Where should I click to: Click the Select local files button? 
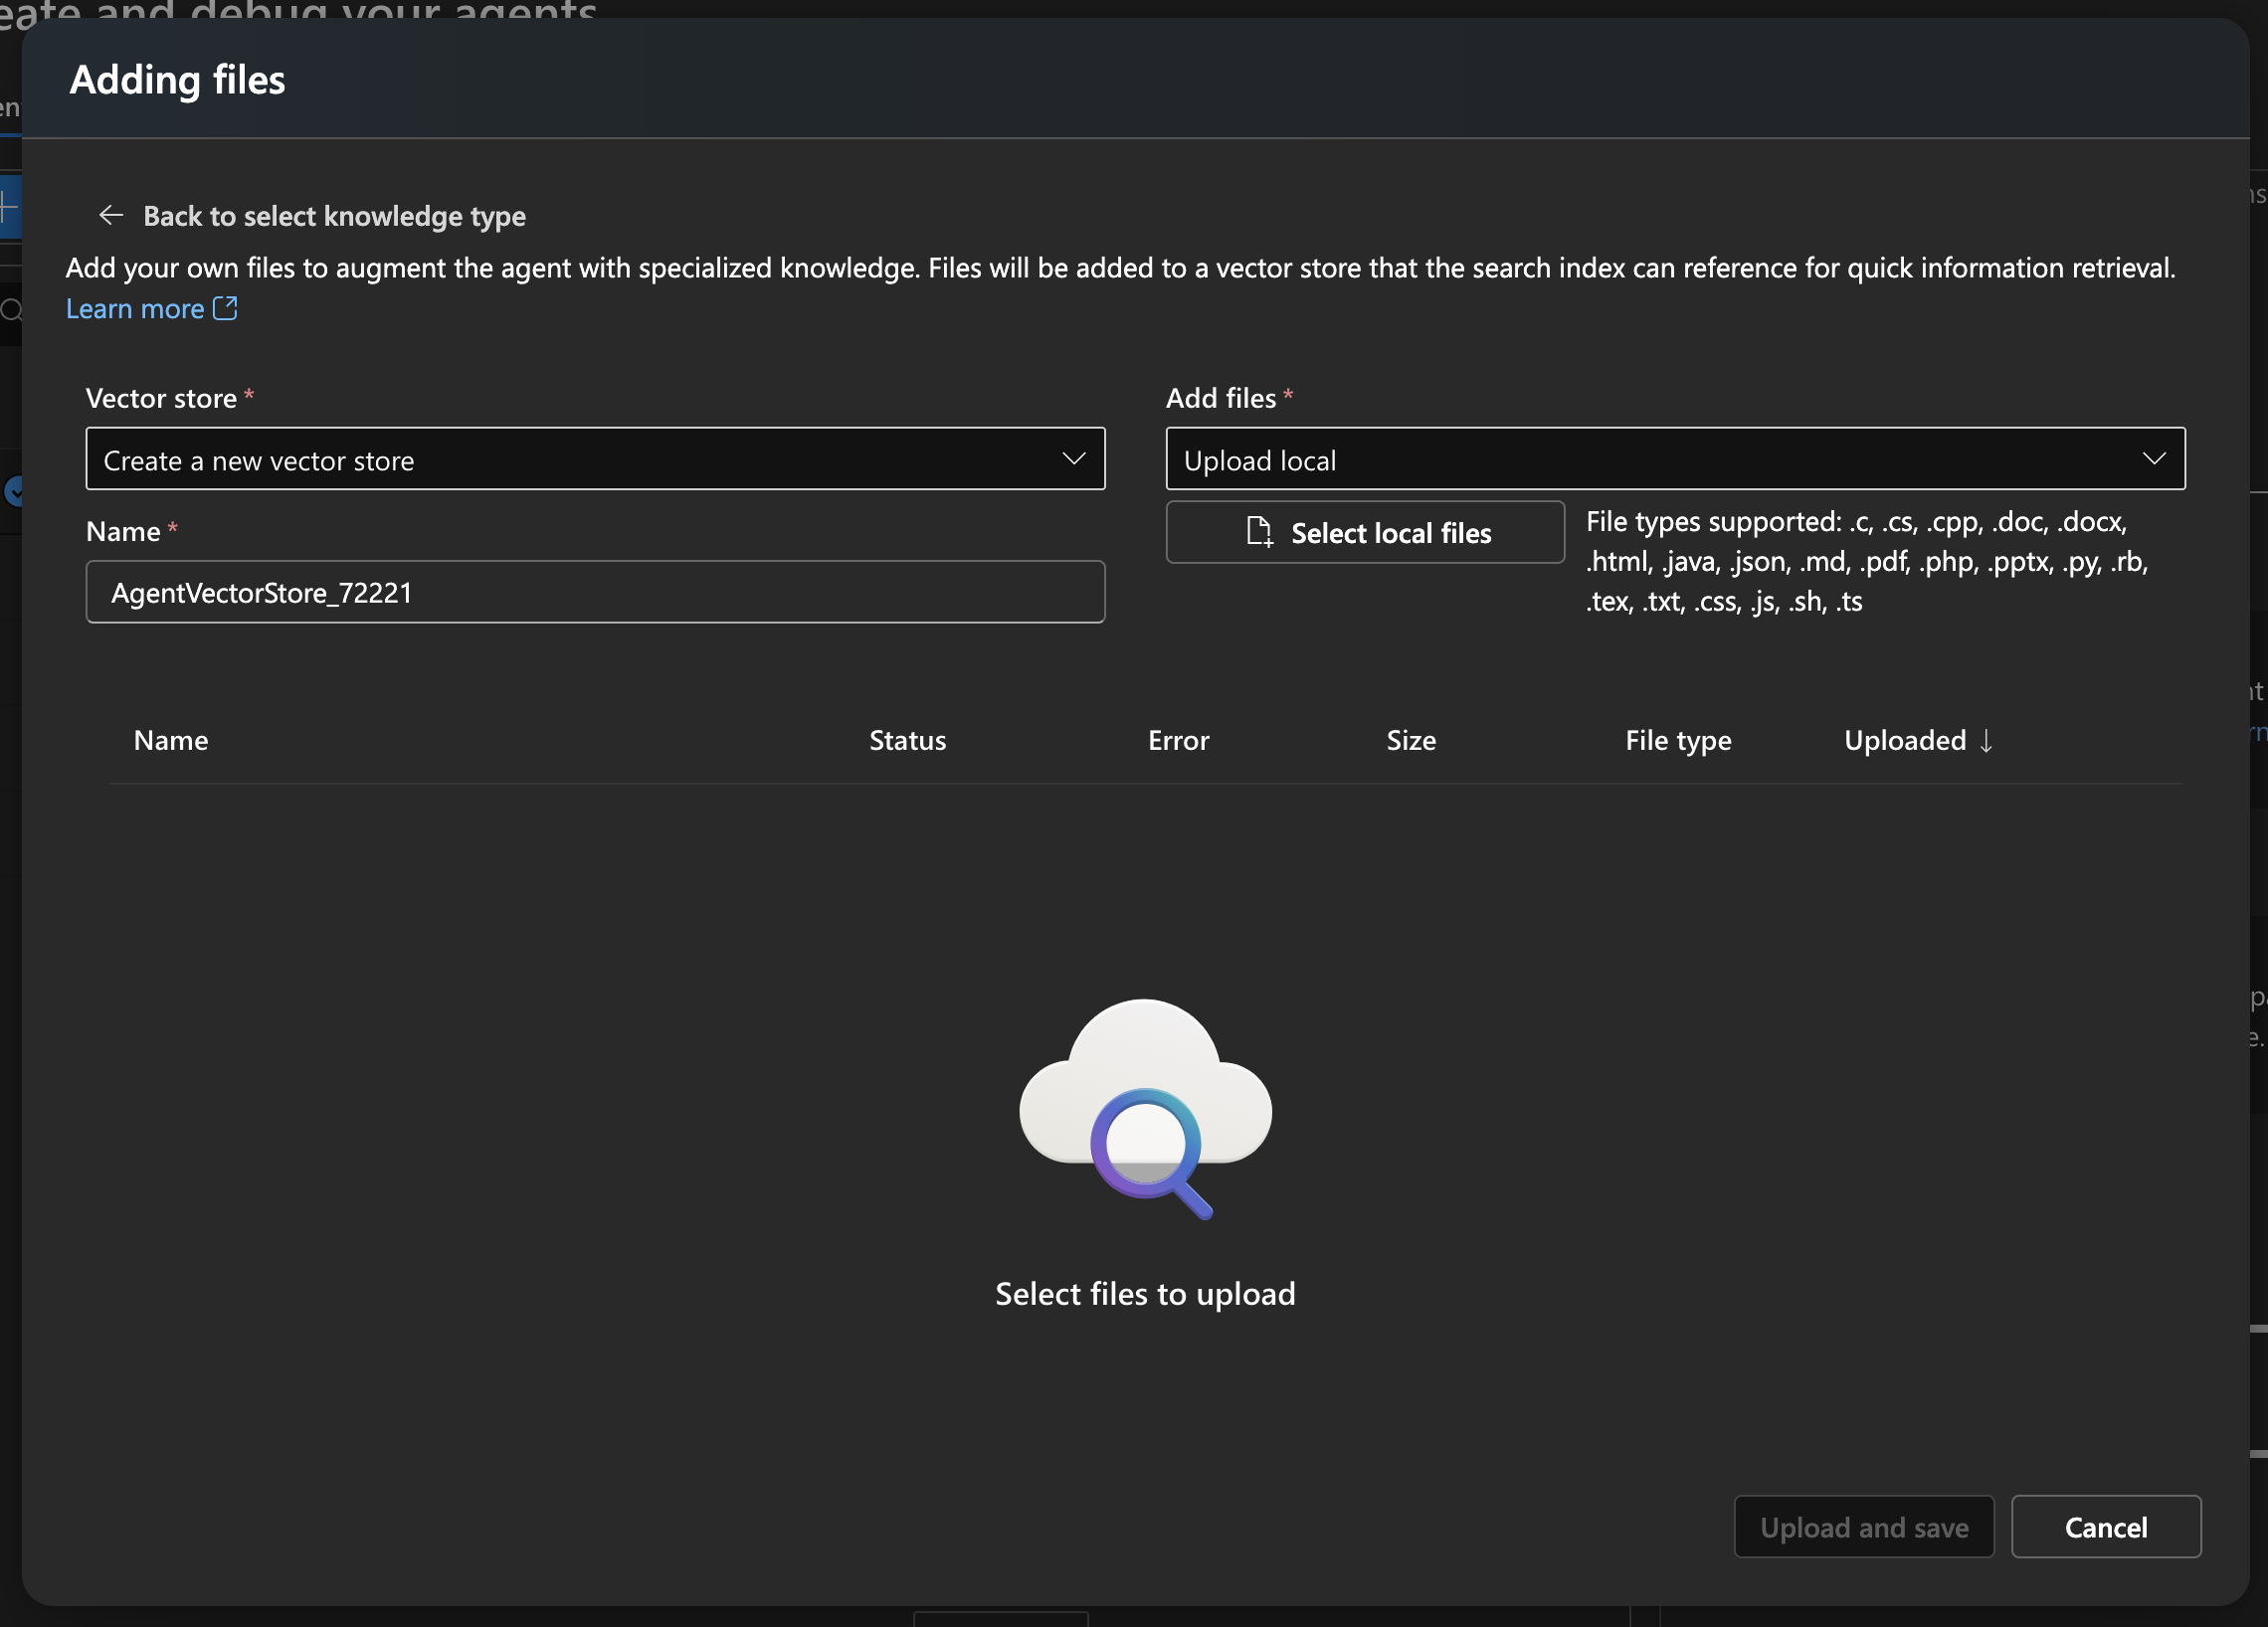1364,532
